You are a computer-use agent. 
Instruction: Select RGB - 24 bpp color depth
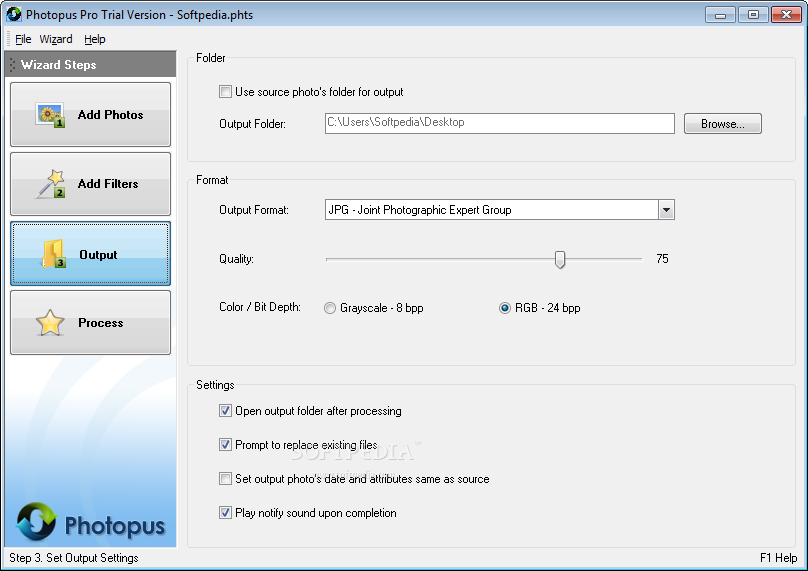click(505, 308)
